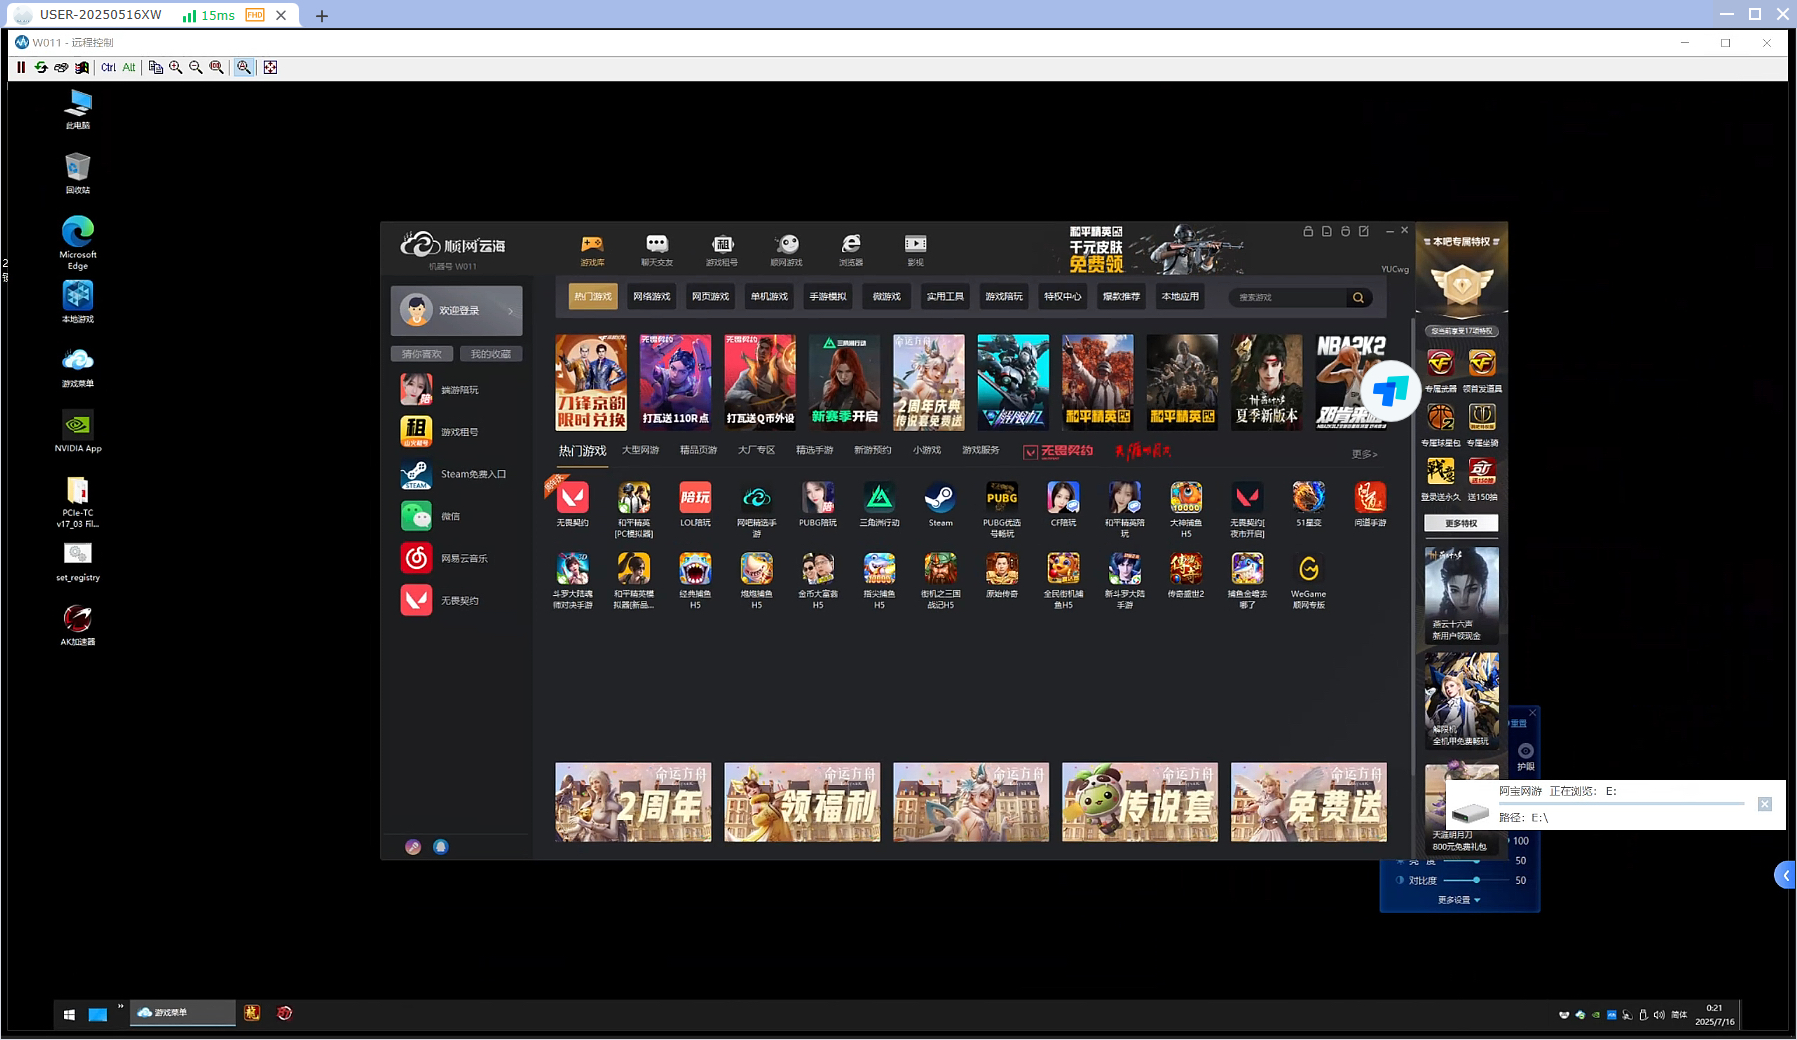
Task: Open 网易云音乐 in the left sidebar
Action: click(445, 558)
